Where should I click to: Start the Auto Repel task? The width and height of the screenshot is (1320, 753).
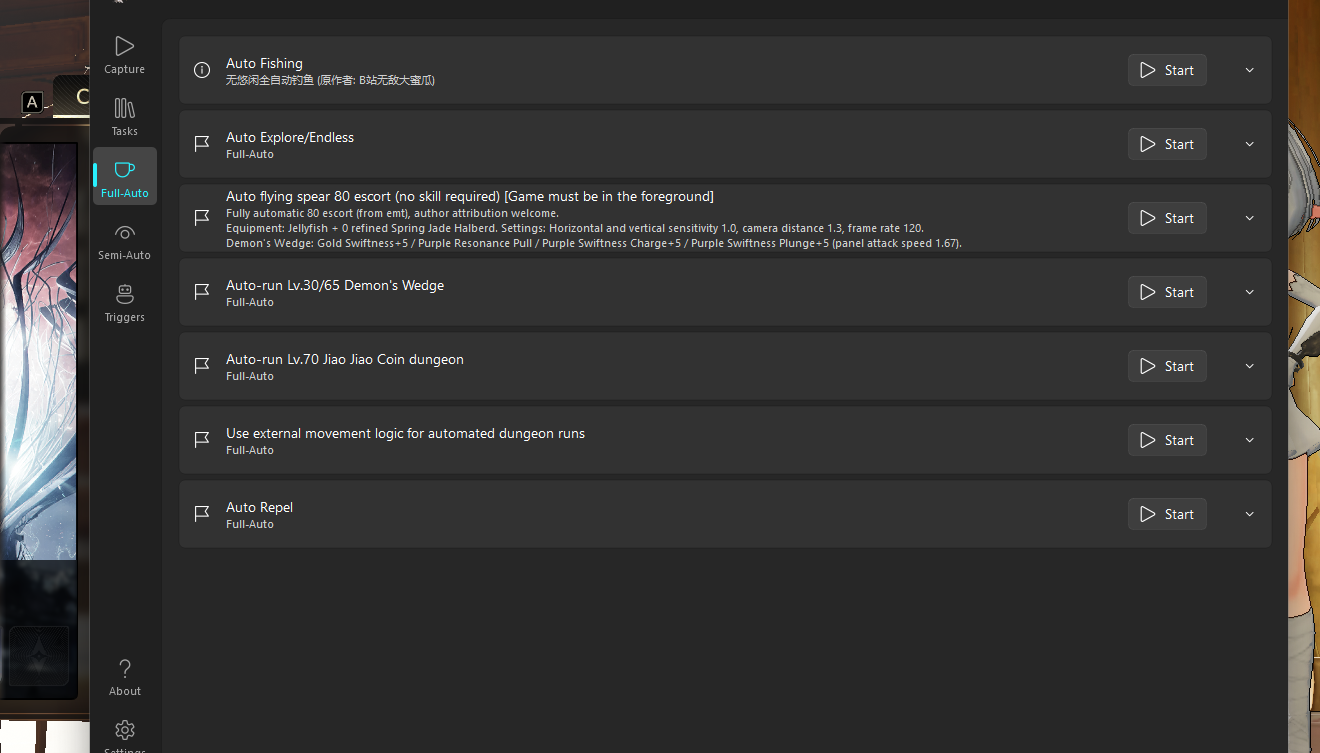pos(1167,514)
